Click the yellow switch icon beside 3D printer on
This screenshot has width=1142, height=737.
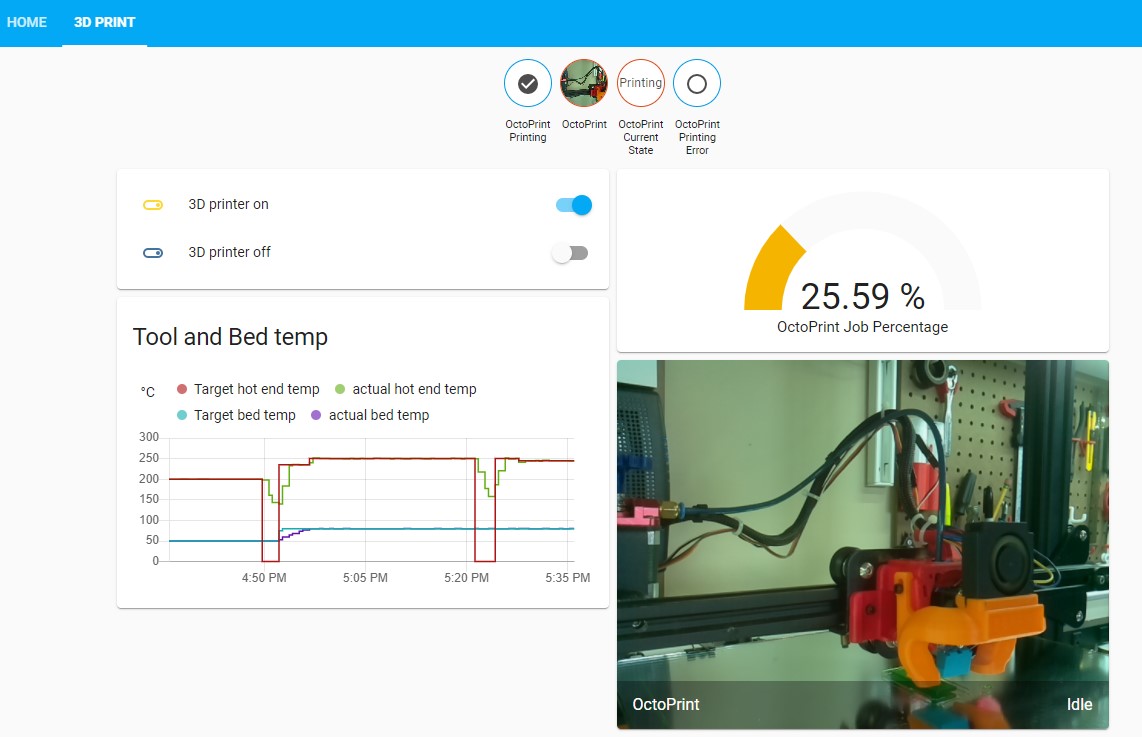coord(153,204)
